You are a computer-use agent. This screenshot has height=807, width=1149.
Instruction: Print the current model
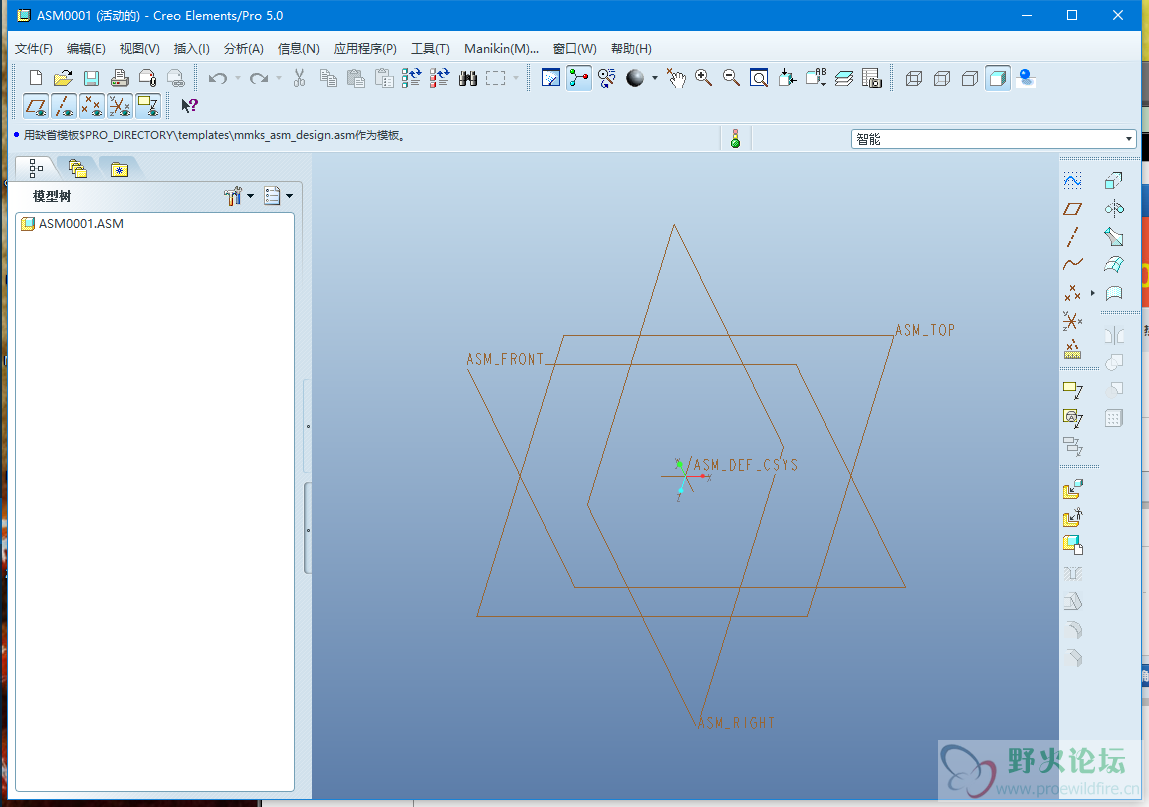point(119,78)
